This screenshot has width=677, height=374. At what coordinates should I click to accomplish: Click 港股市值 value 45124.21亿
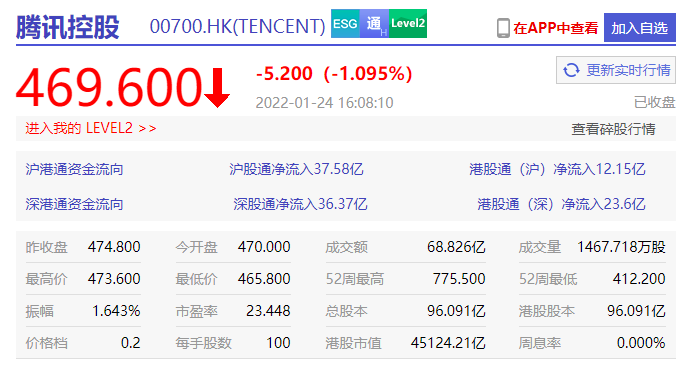pos(448,343)
